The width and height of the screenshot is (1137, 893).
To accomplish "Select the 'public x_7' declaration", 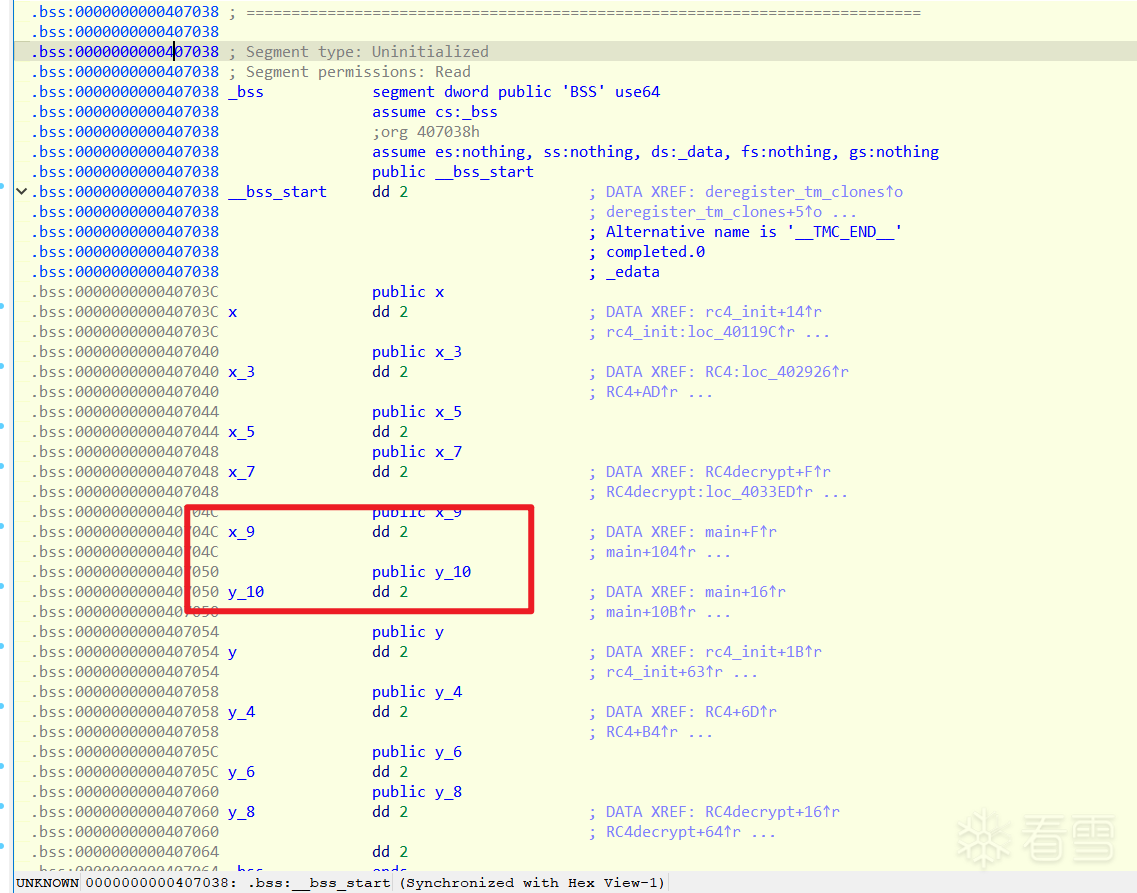I will click(417, 452).
